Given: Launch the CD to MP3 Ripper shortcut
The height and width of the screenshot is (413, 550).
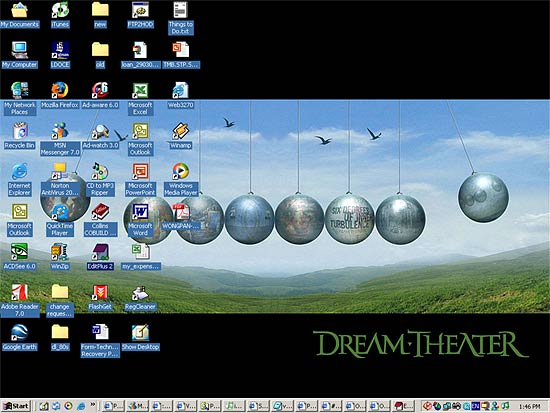Looking at the screenshot, I should 100,179.
